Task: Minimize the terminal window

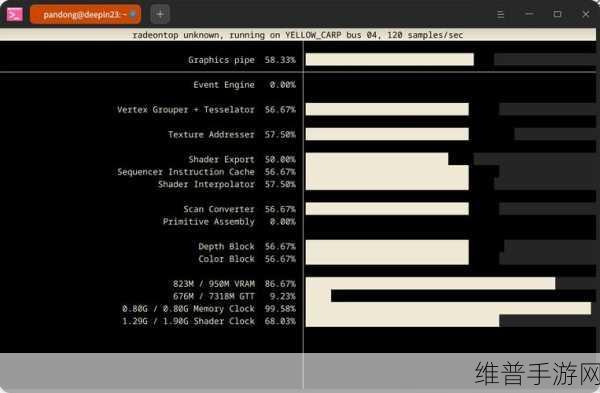Action: (x=529, y=14)
